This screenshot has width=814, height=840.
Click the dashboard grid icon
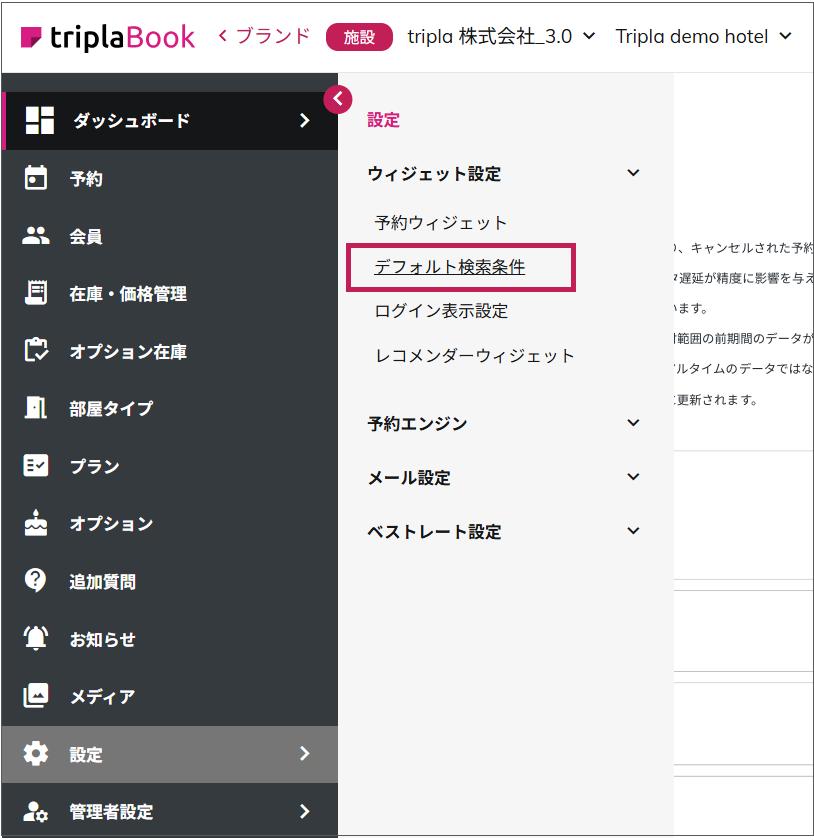(39, 120)
